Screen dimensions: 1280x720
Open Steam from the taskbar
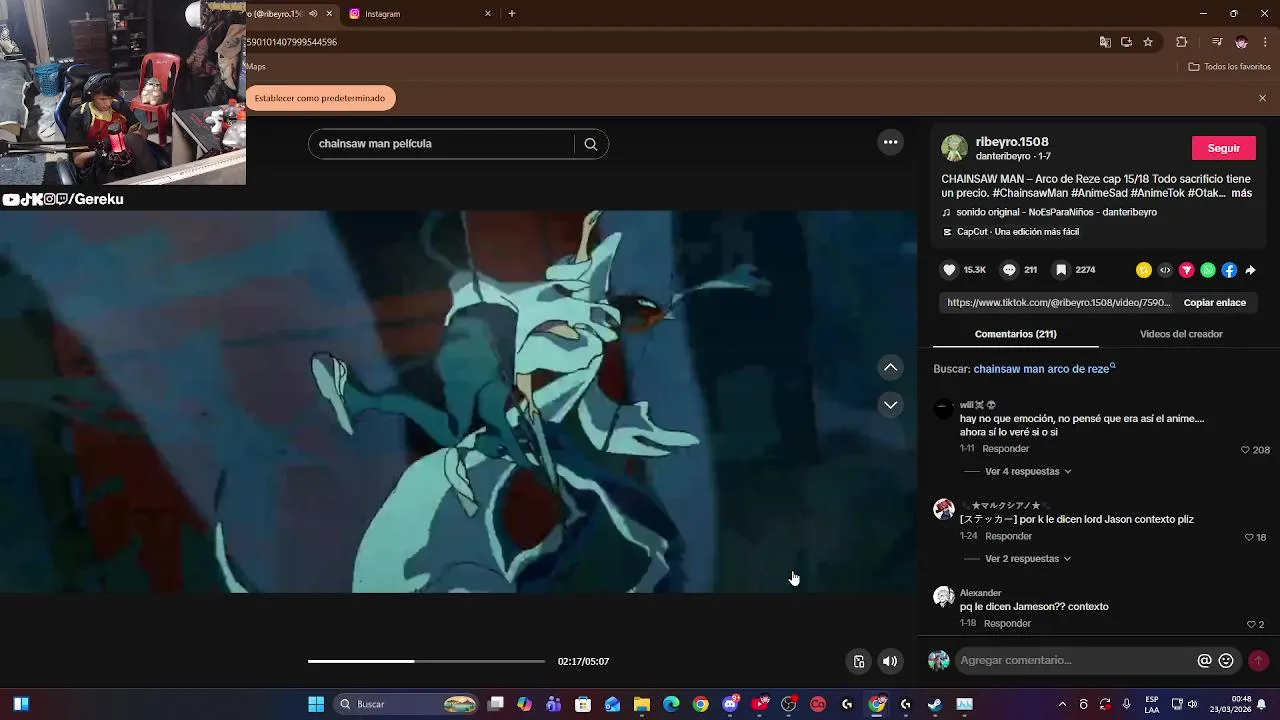click(x=934, y=704)
